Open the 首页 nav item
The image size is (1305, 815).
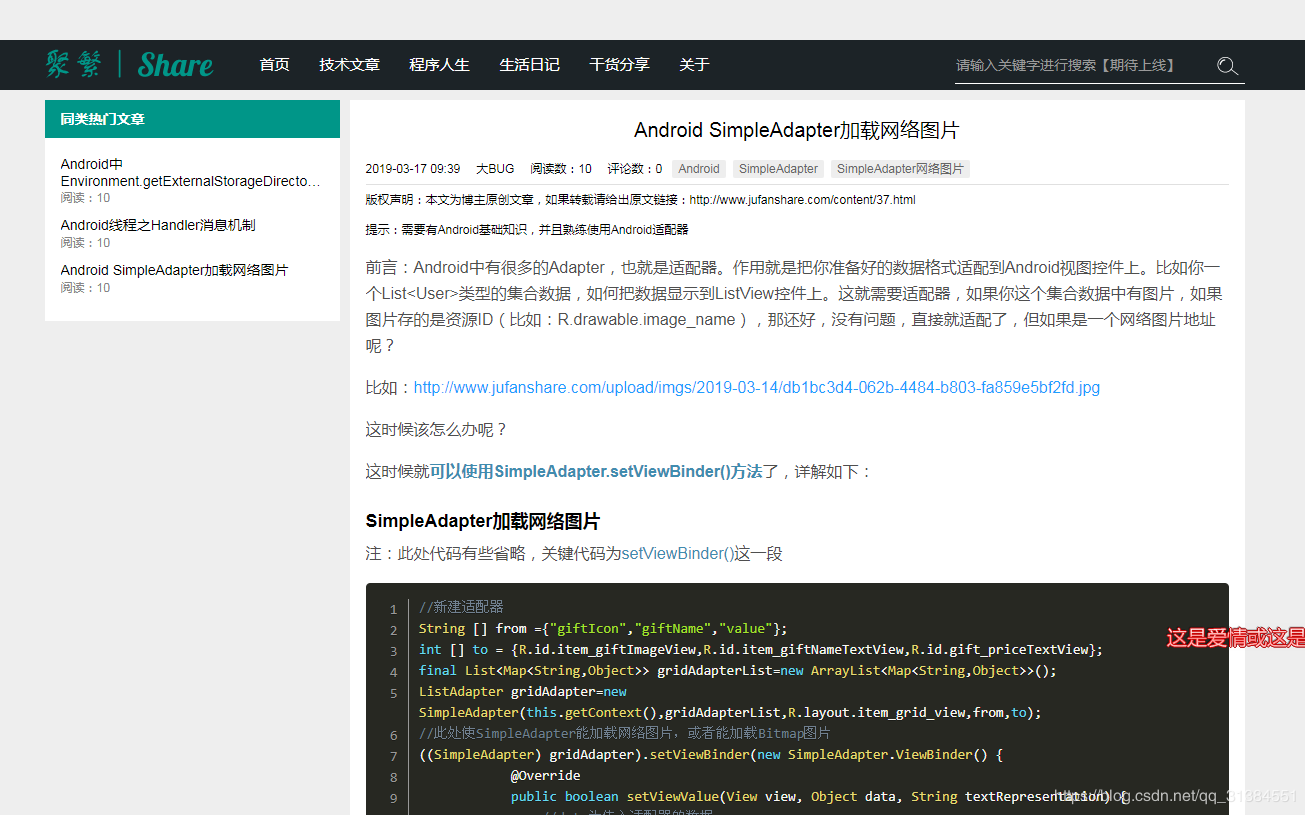coord(274,65)
